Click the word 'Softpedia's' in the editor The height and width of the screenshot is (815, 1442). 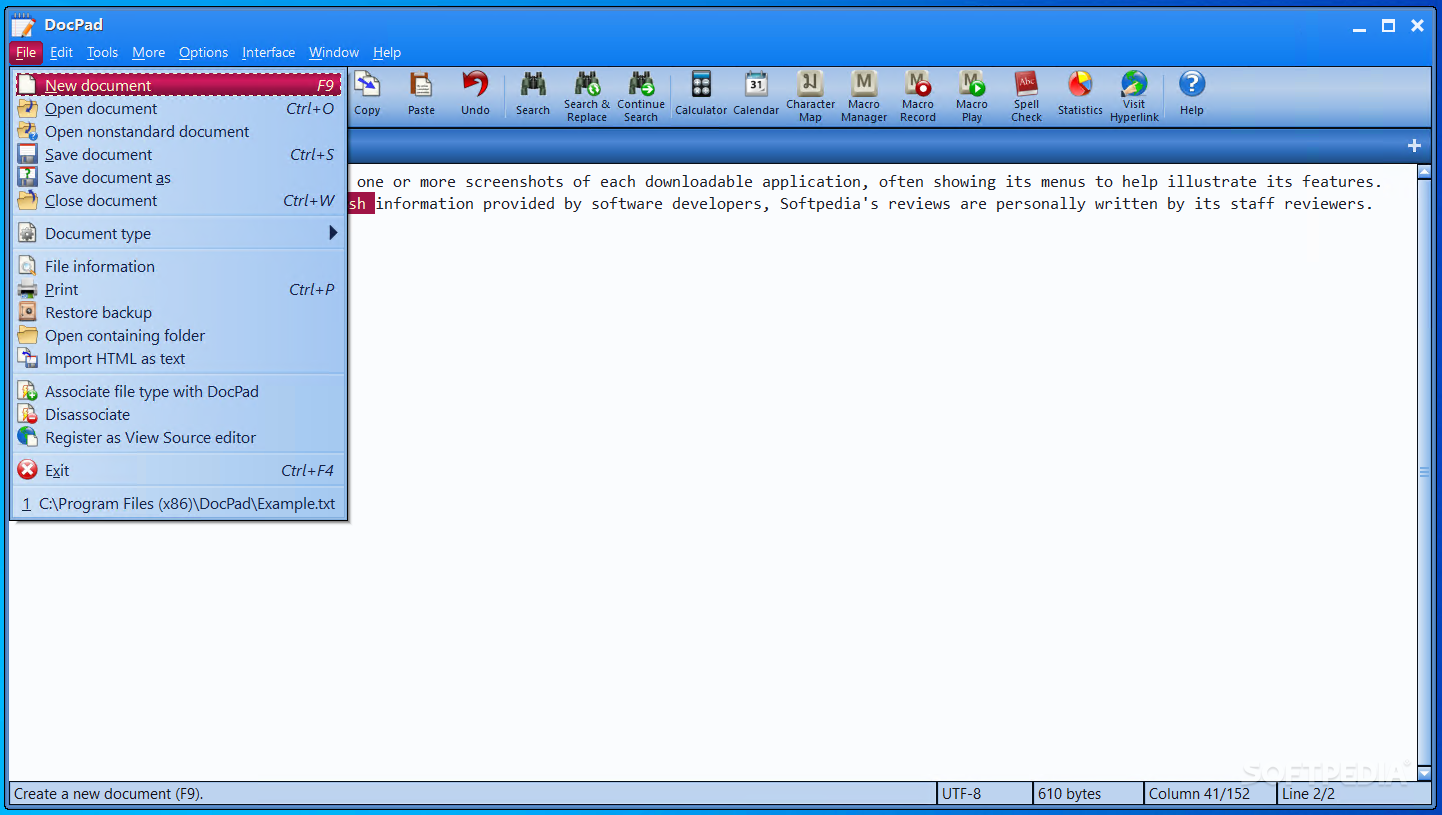pyautogui.click(x=829, y=204)
